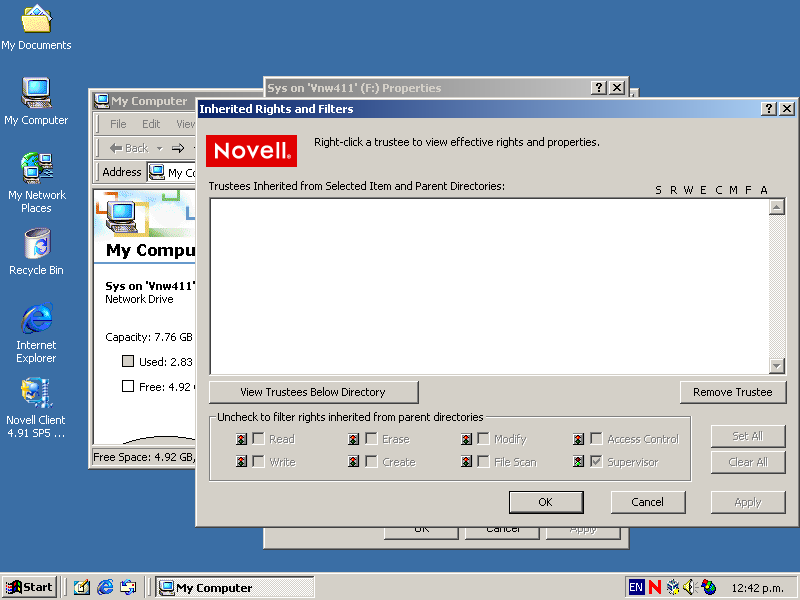Image resolution: width=800 pixels, height=600 pixels.
Task: Open the Start menu
Action: pos(29,587)
